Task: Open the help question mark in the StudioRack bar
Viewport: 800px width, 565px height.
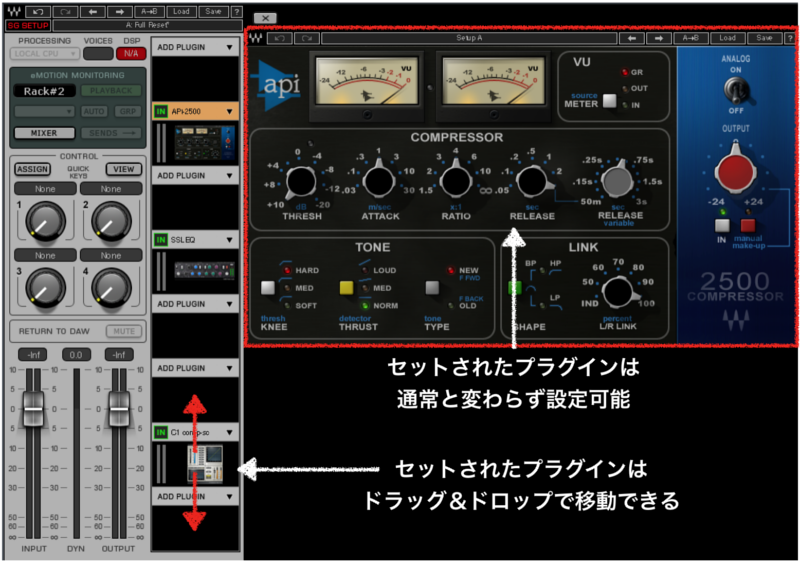Action: tap(236, 12)
